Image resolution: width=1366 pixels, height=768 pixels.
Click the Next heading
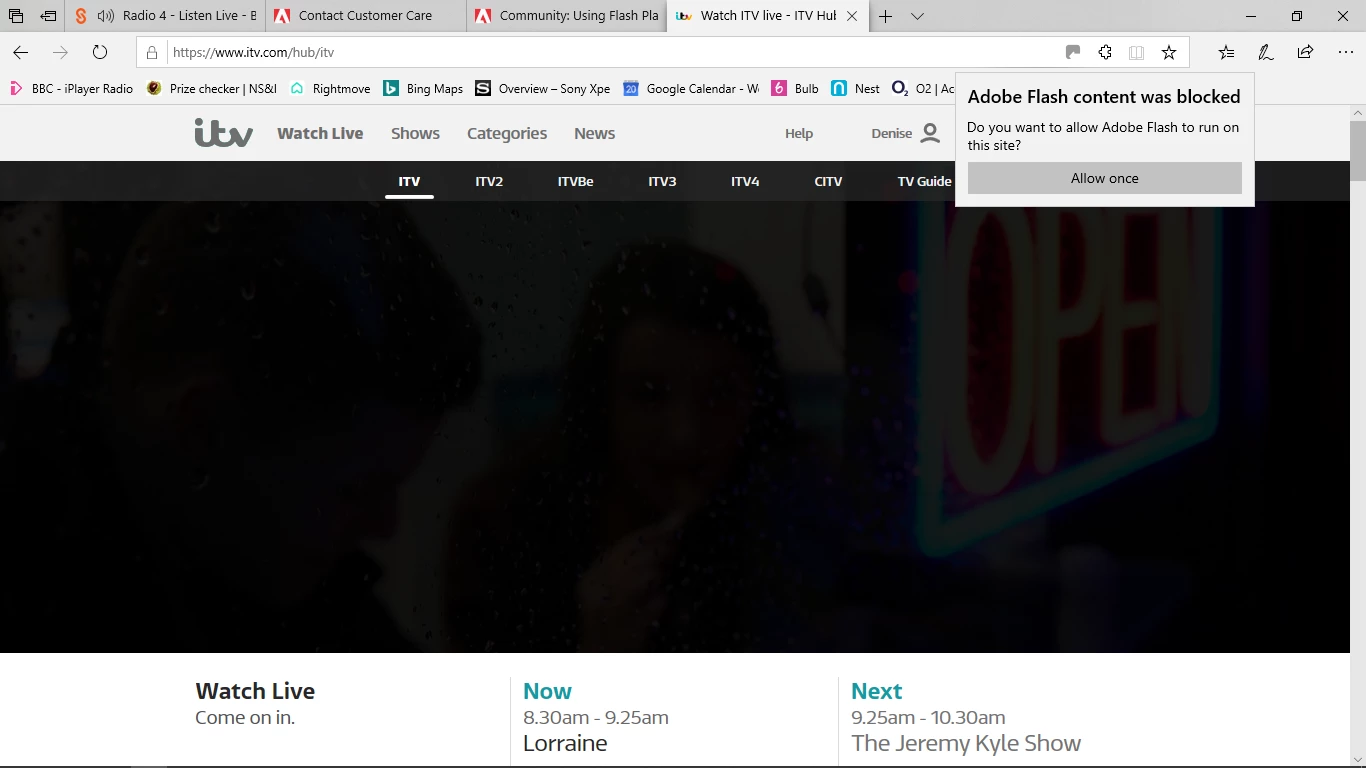point(876,691)
